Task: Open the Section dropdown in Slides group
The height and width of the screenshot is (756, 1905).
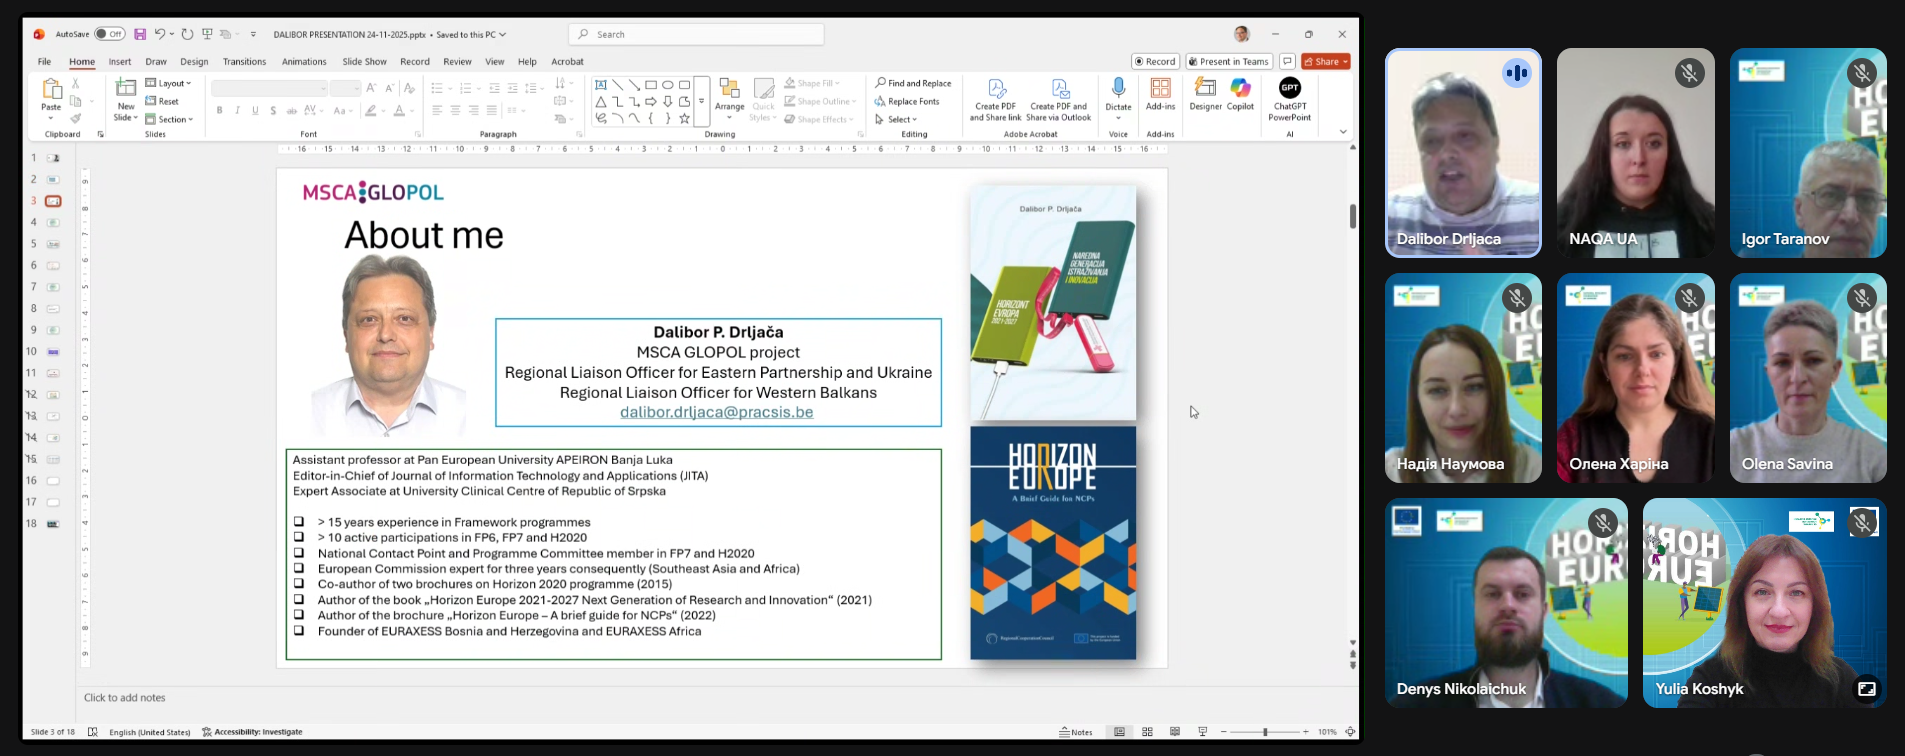Action: [x=168, y=119]
